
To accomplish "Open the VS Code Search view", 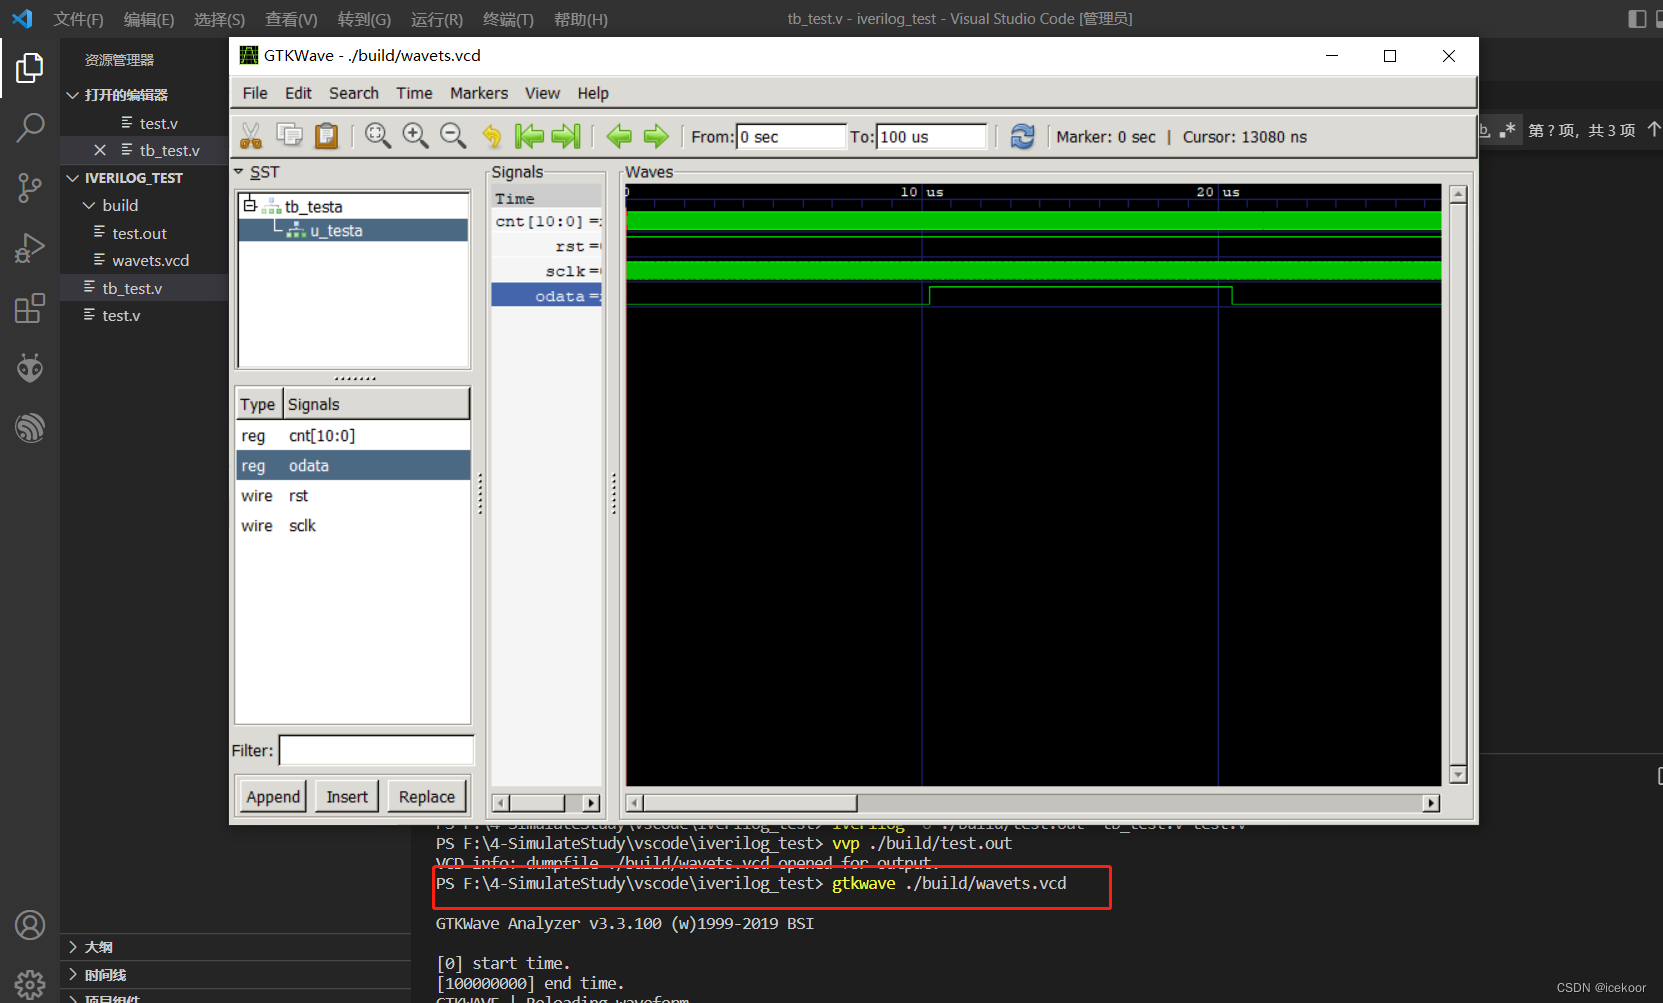I will click(30, 128).
